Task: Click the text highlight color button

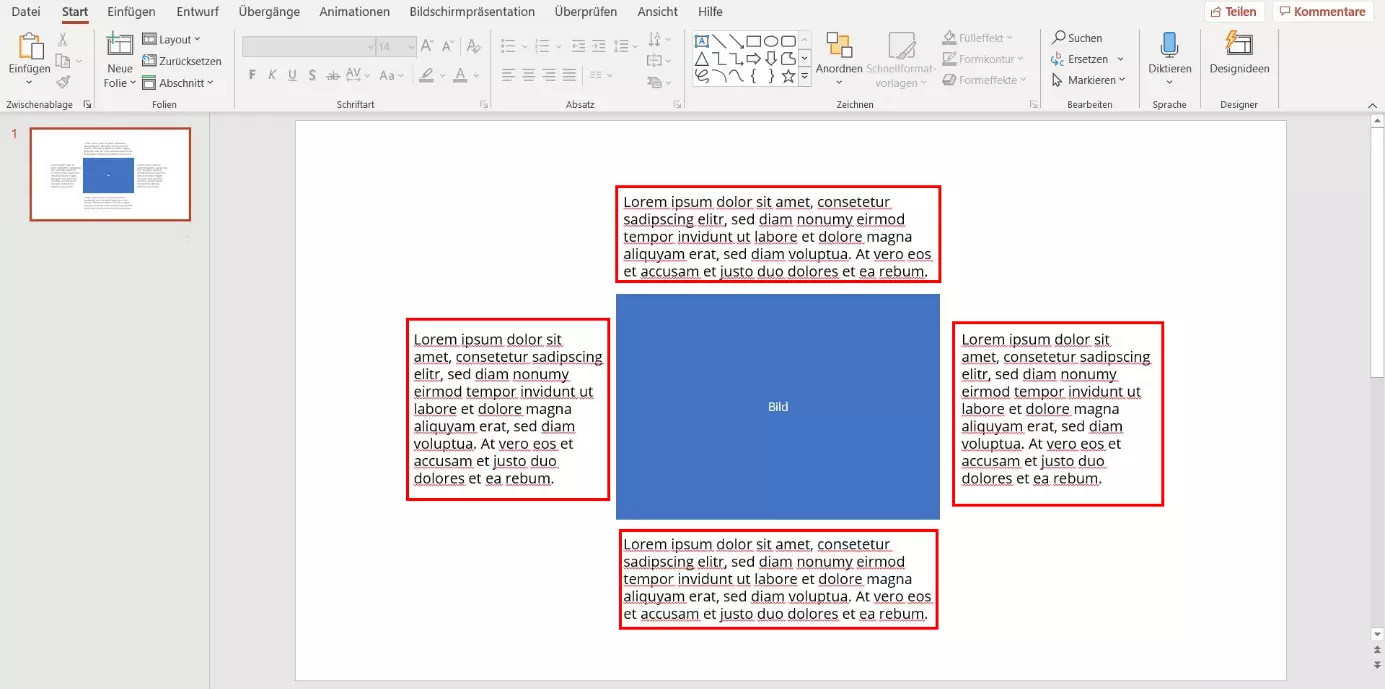Action: (427, 75)
